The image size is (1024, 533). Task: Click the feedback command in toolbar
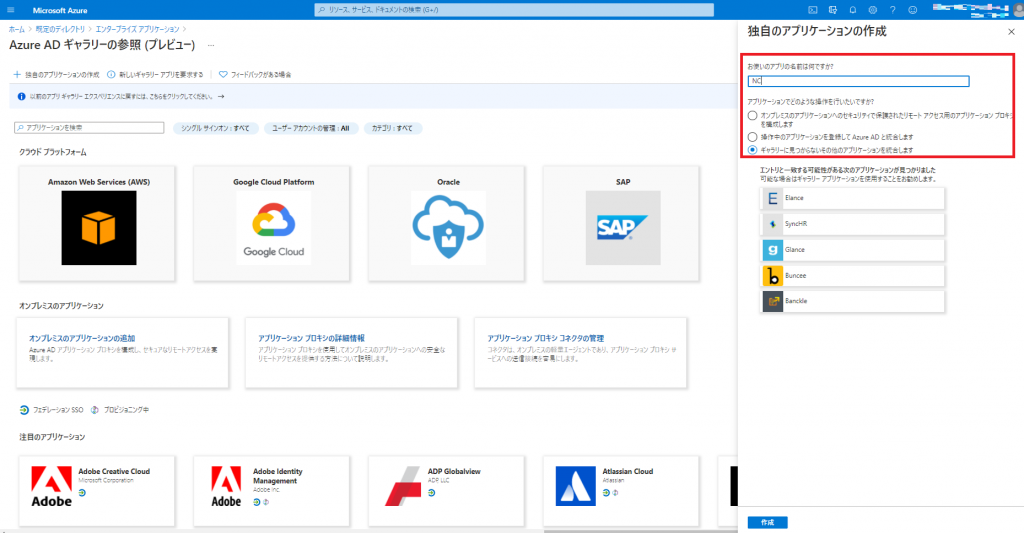(255, 74)
